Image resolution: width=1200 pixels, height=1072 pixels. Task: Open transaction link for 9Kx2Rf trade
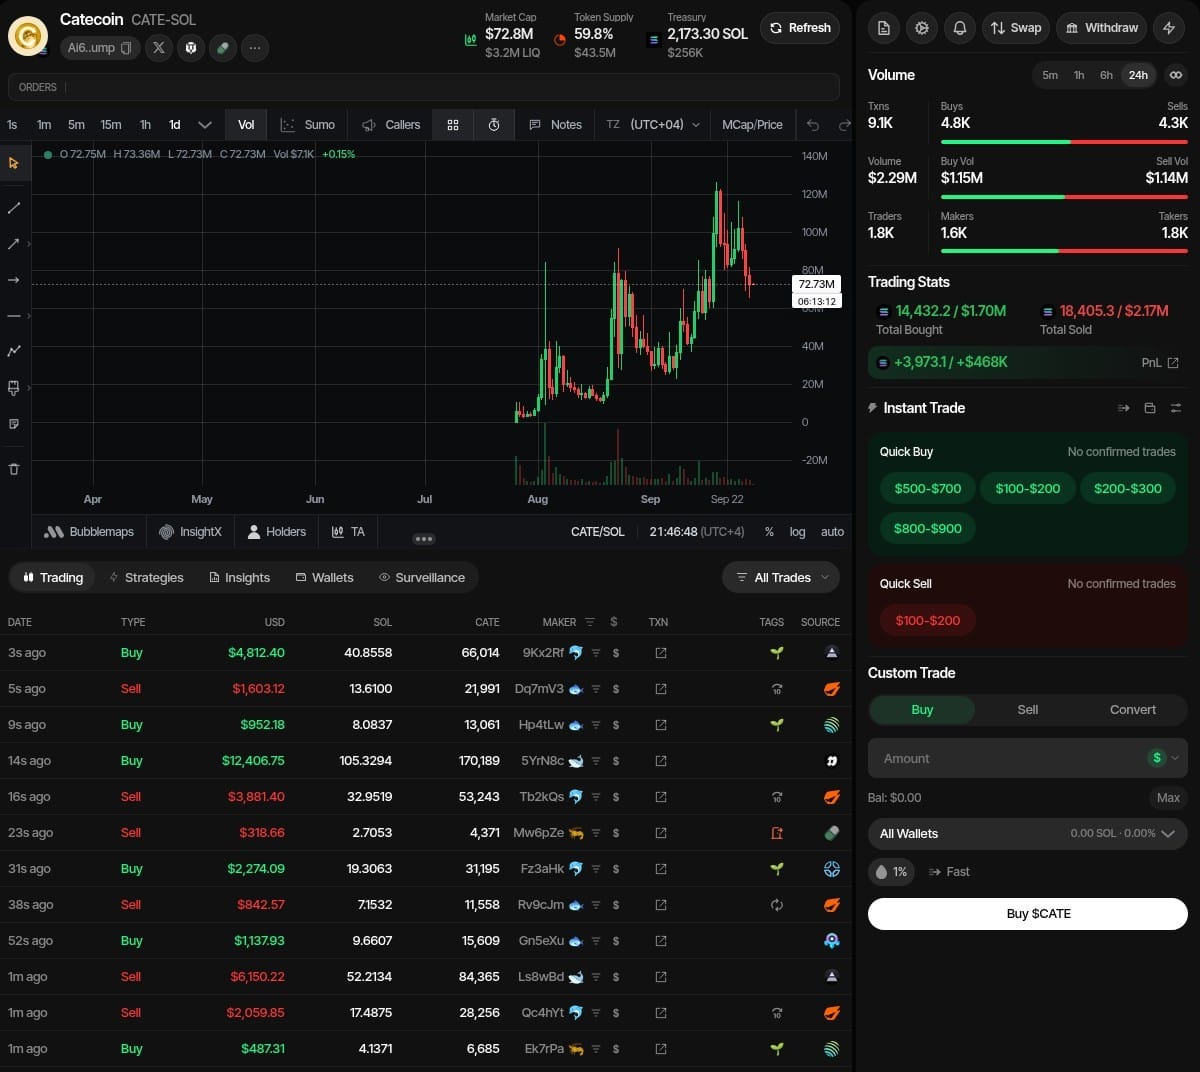click(x=660, y=653)
